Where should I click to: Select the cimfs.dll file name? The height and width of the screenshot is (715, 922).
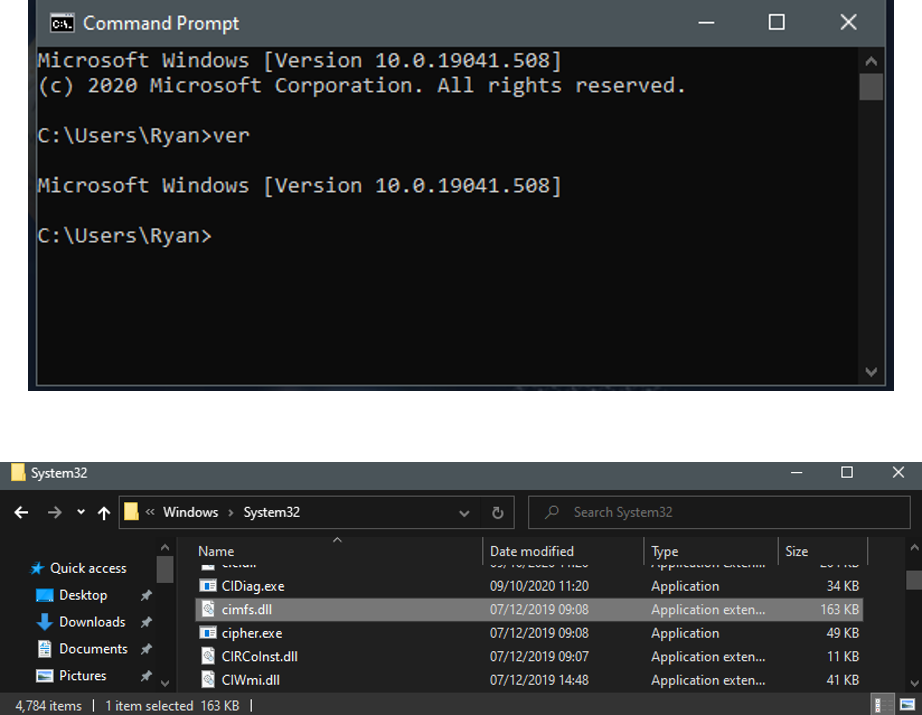click(x=247, y=610)
